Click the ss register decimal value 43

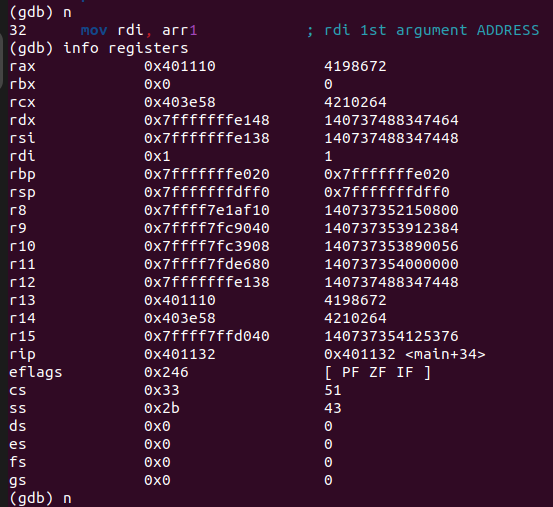(333, 408)
